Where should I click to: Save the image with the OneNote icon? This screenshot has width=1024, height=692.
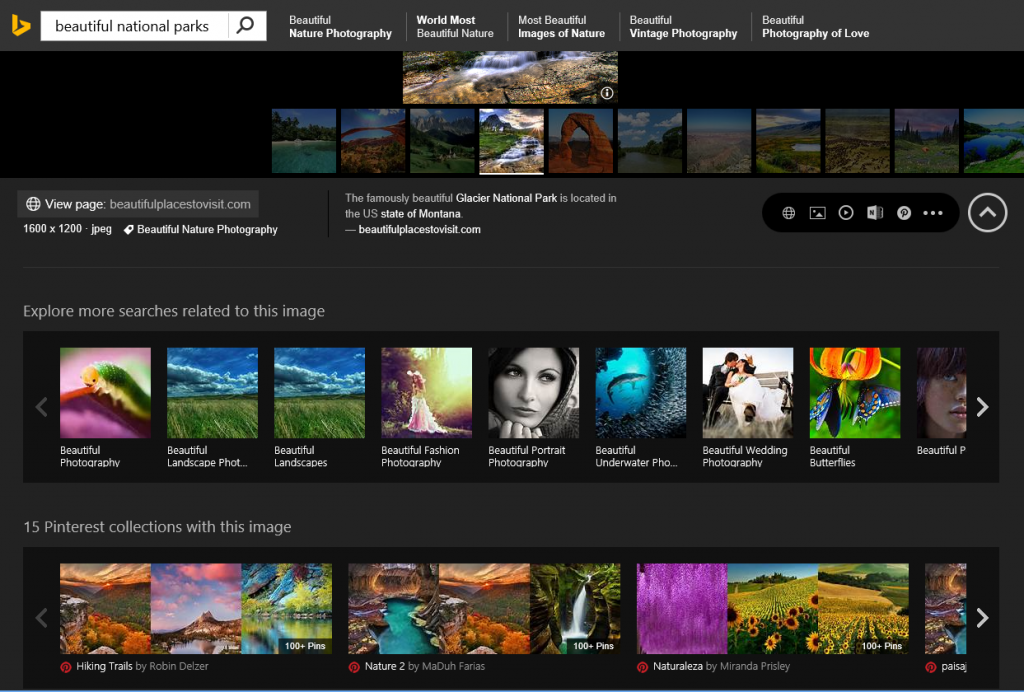(x=875, y=212)
